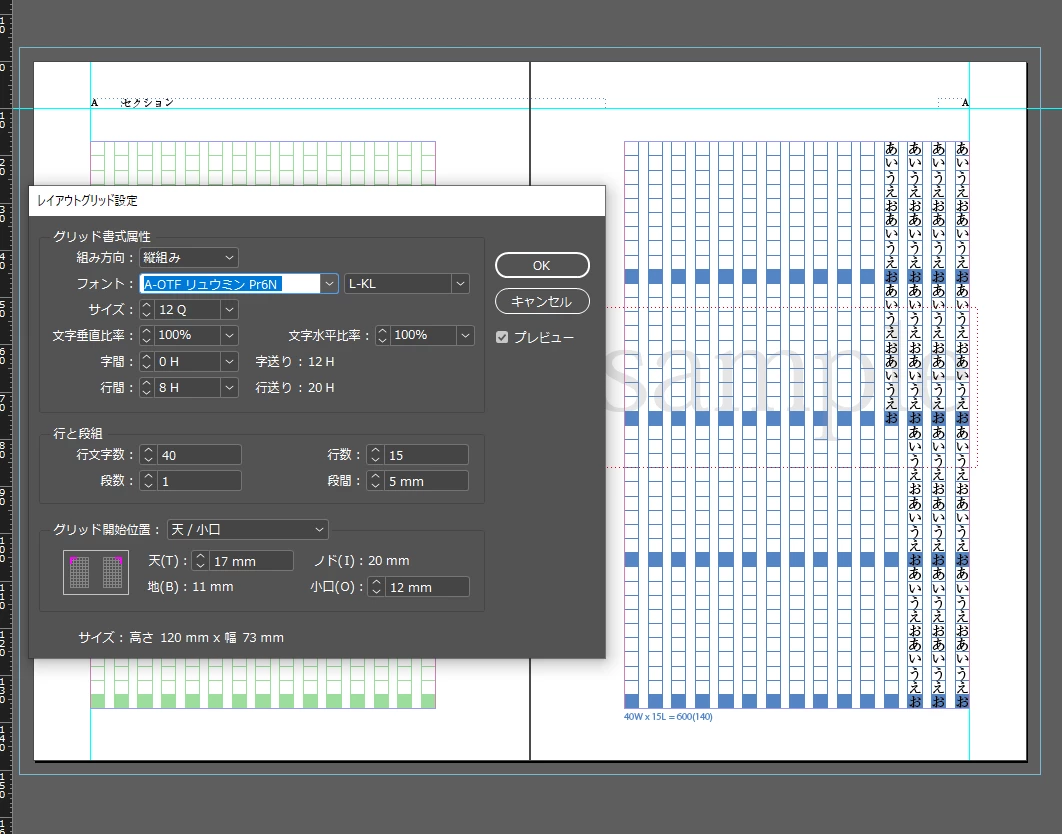Click the A-OTF リュウミン Pr6N font field
The width and height of the screenshot is (1062, 834).
pos(230,284)
